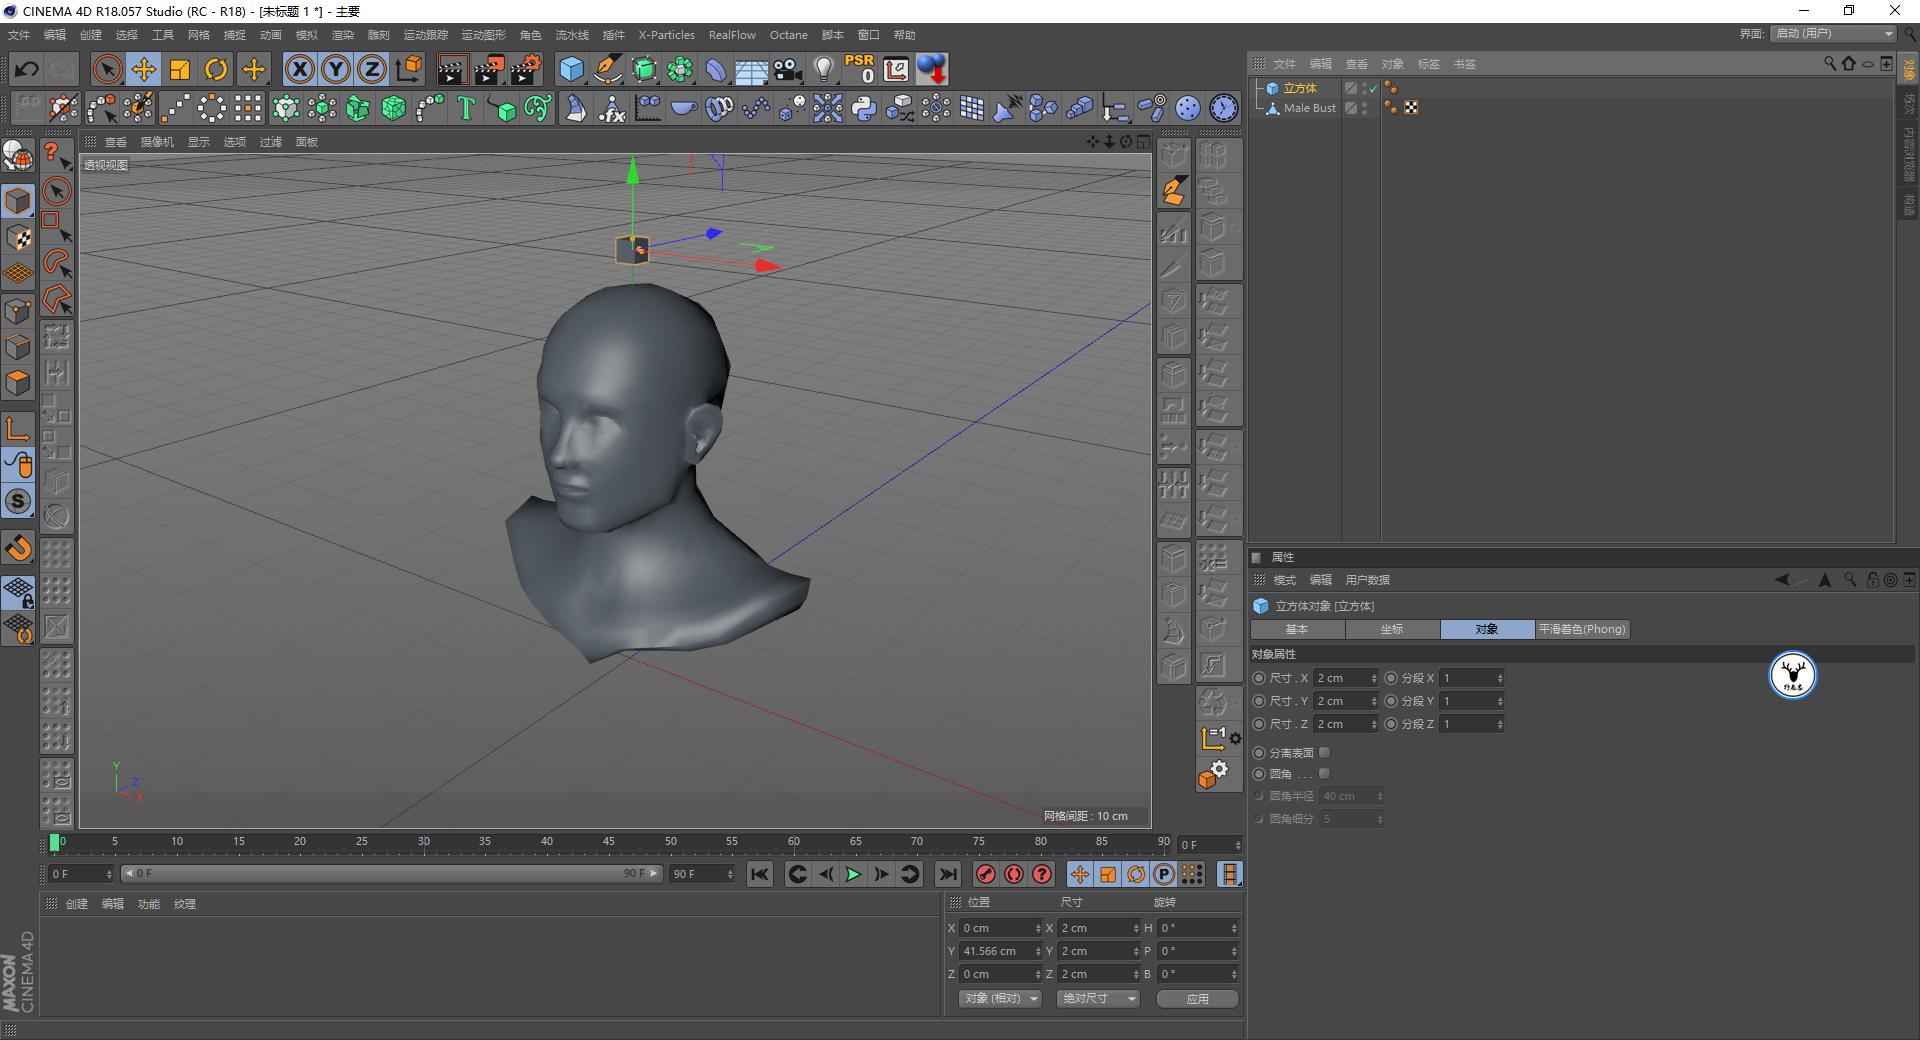This screenshot has width=1920, height=1040.
Task: Select the Scale tool
Action: 180,69
